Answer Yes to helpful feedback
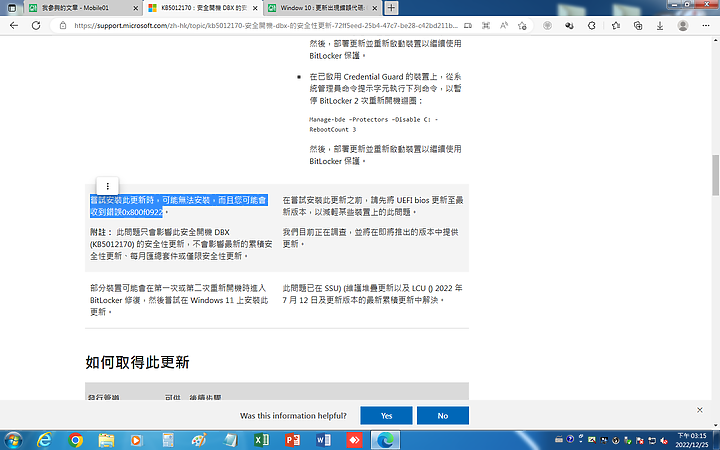The height and width of the screenshot is (450, 720). (386, 416)
